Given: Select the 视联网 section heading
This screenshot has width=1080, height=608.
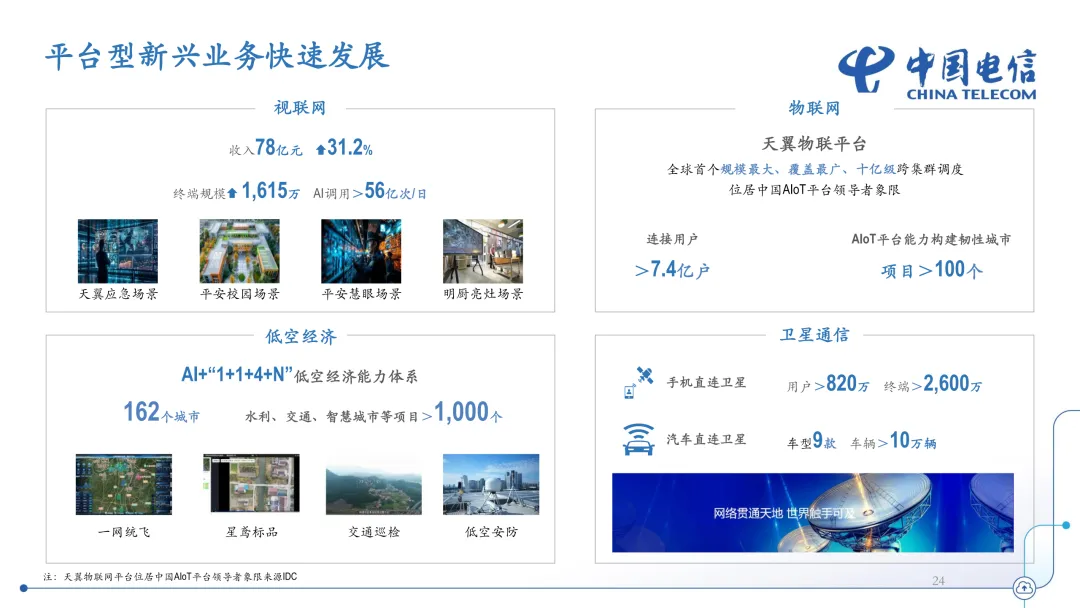Looking at the screenshot, I should [300, 107].
